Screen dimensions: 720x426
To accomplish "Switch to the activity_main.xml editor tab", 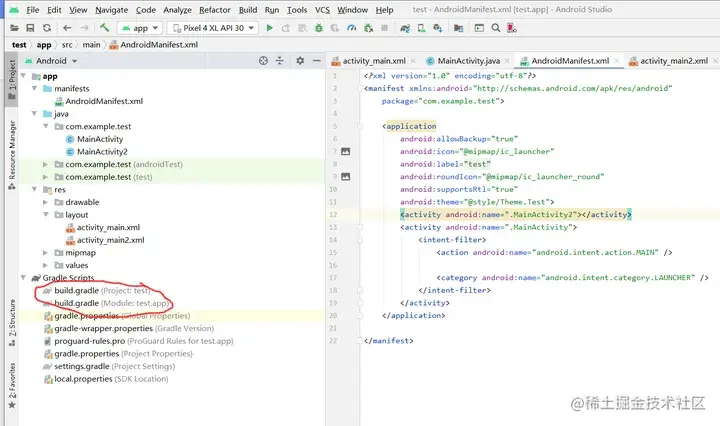I will click(374, 61).
